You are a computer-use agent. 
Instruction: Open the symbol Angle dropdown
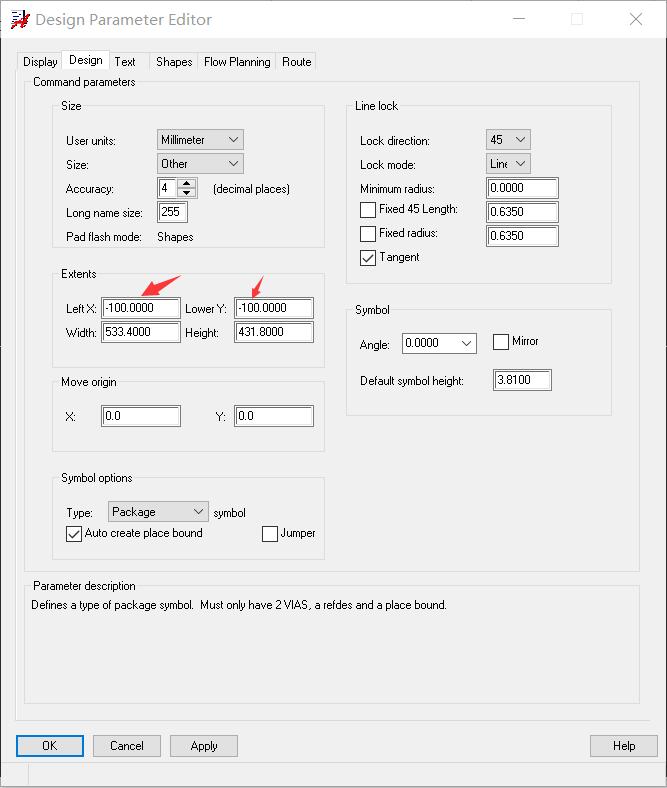439,343
